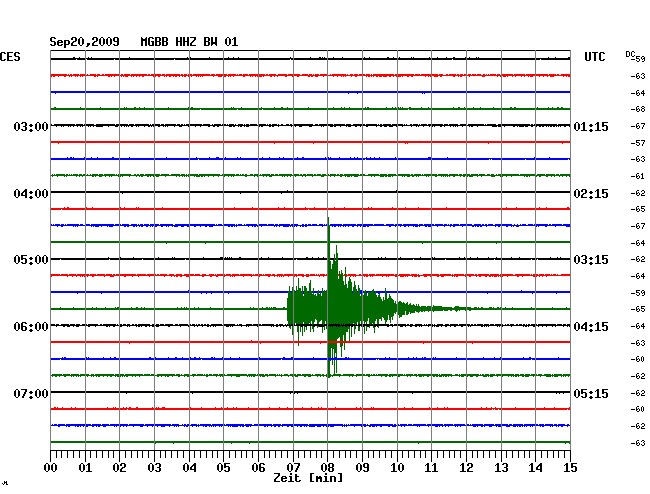Click the date label Sep20,2009
Viewport: 650px width, 494px height.
[84, 42]
